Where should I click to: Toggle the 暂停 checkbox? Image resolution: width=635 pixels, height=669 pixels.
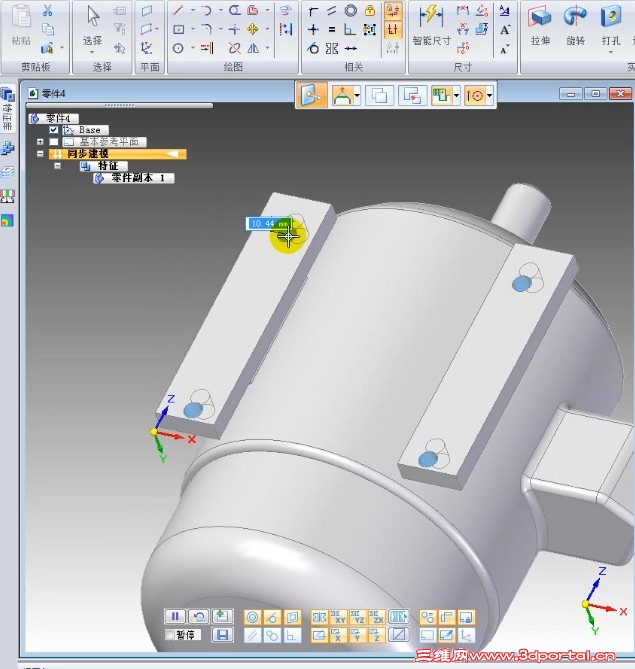tap(170, 635)
